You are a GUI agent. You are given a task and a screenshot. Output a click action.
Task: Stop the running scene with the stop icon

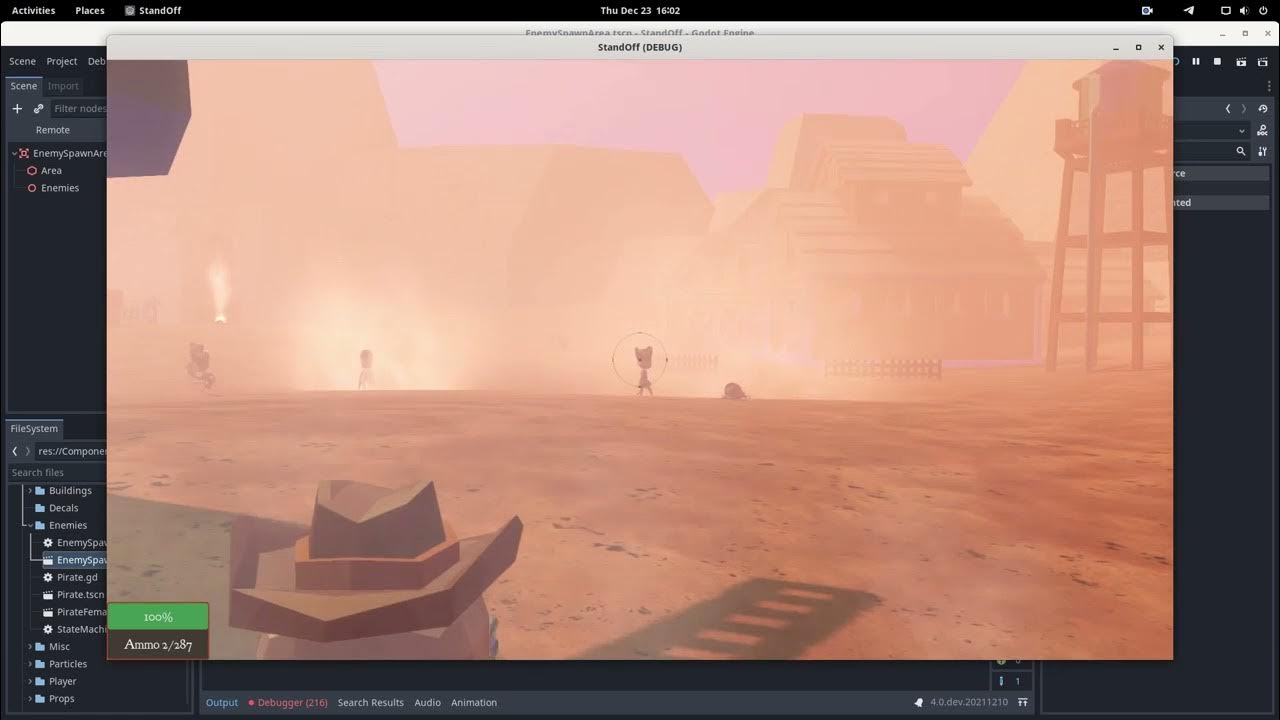click(1217, 61)
